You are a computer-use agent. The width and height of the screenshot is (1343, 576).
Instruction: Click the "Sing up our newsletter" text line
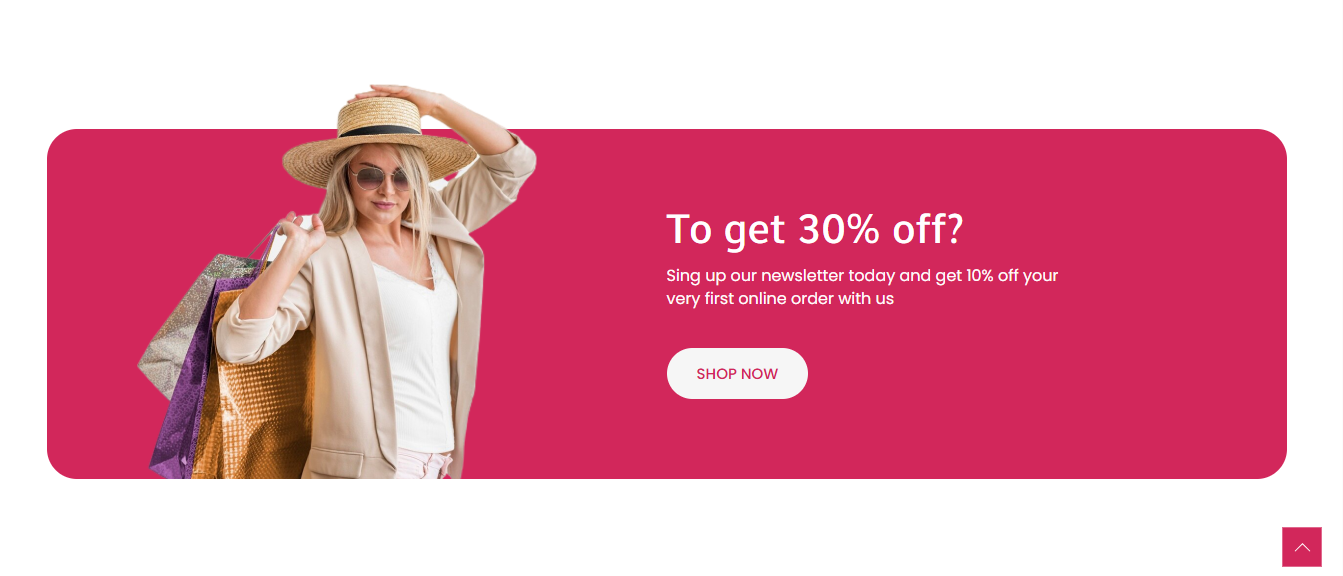click(x=862, y=275)
